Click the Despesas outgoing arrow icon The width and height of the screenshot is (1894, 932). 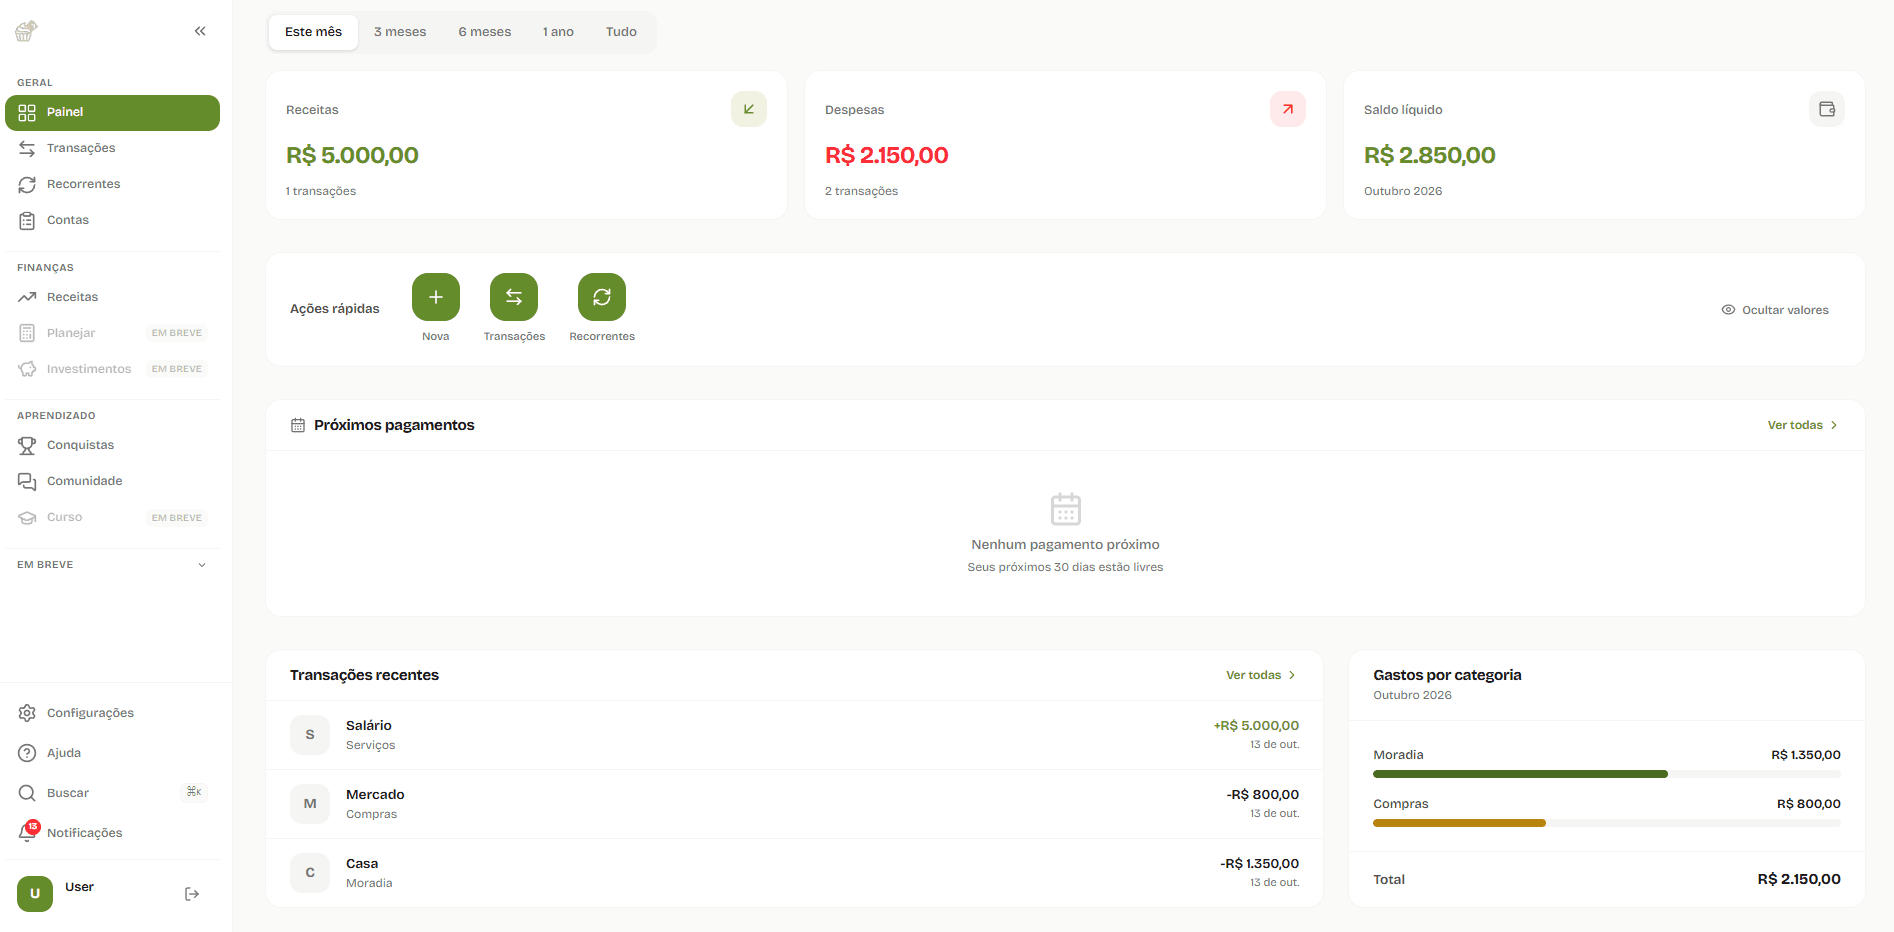1288,109
